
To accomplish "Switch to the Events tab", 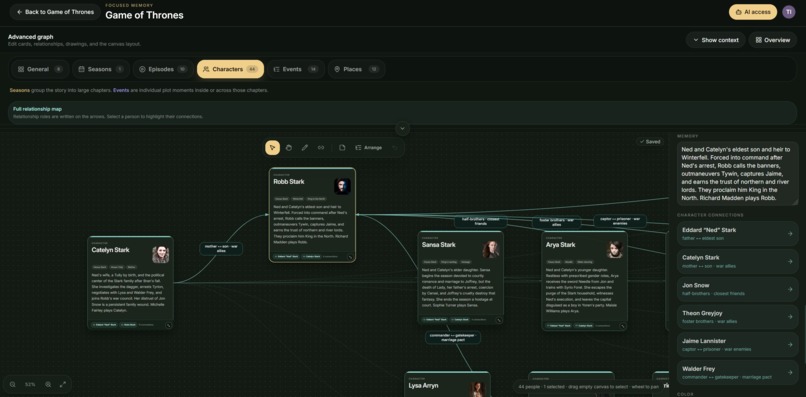I will point(296,69).
